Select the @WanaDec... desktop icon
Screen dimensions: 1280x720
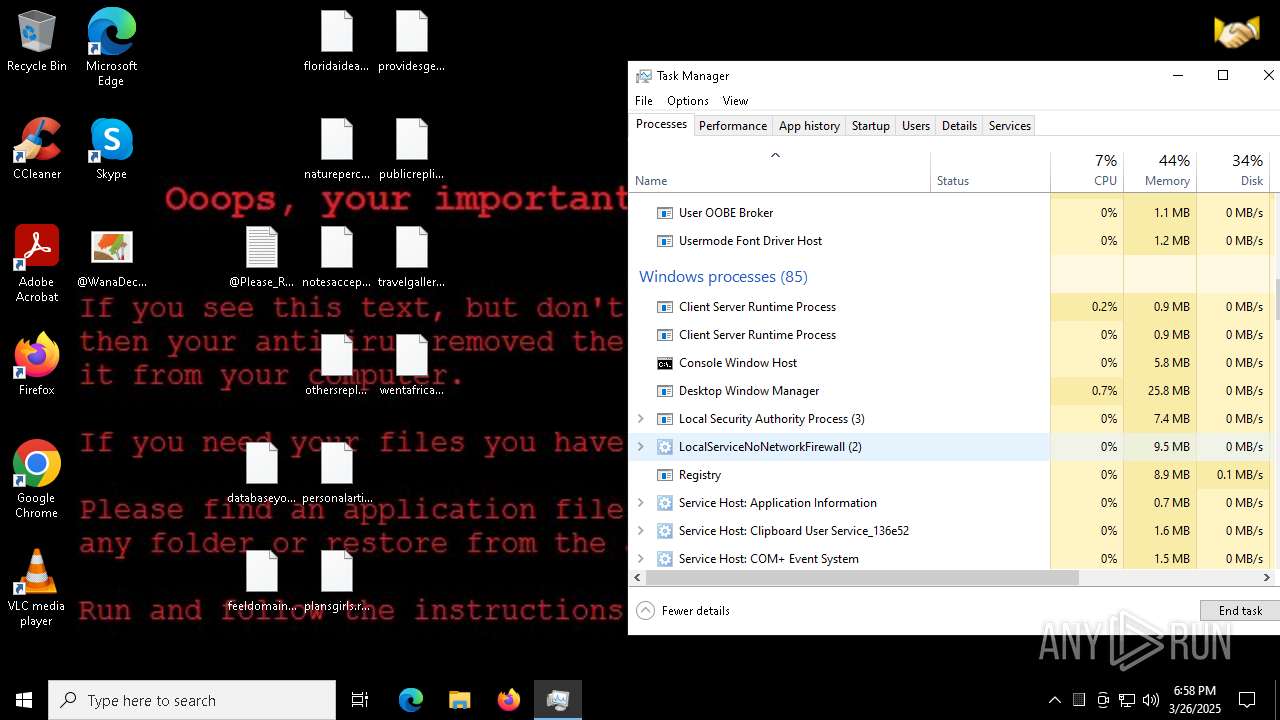[x=111, y=258]
